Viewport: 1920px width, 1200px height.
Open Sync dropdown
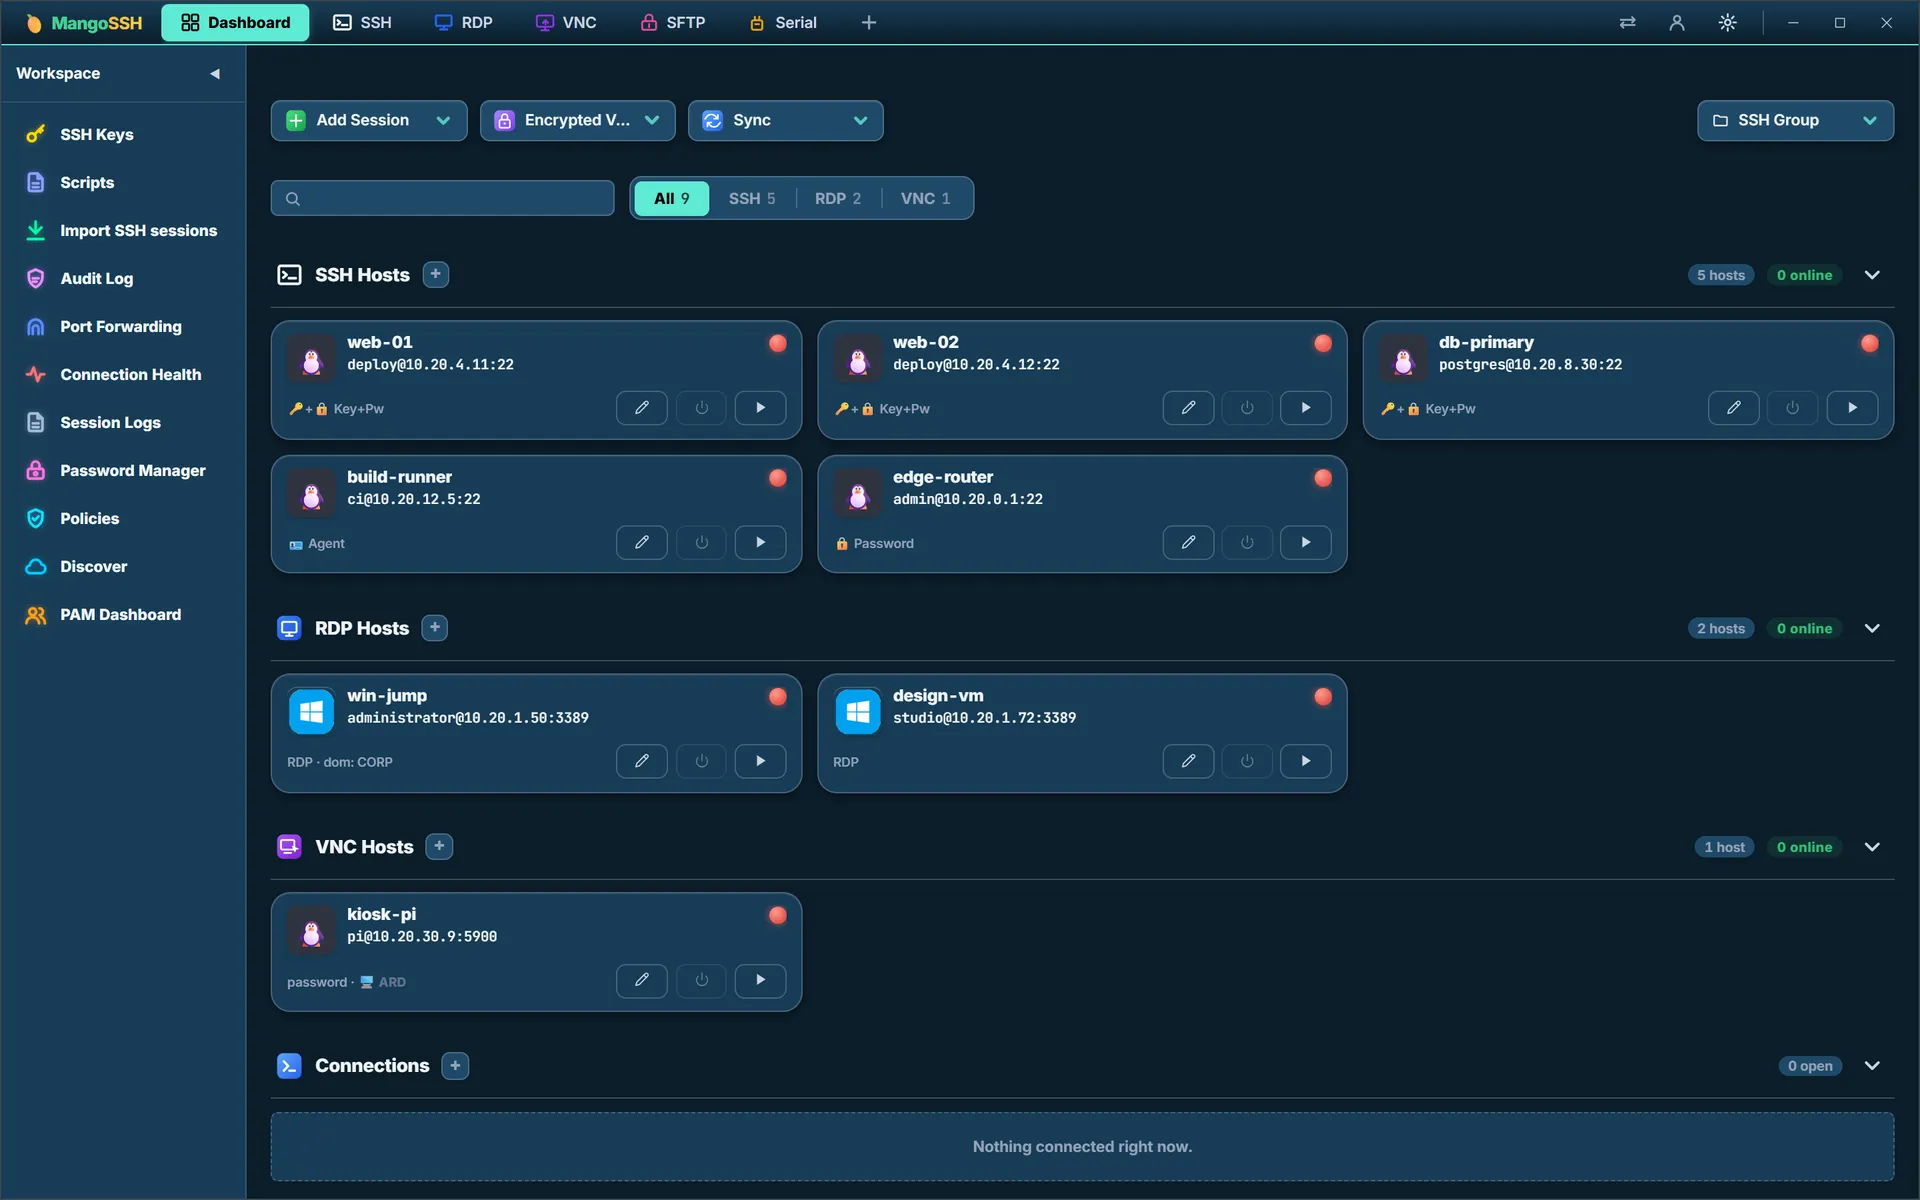(x=785, y=120)
